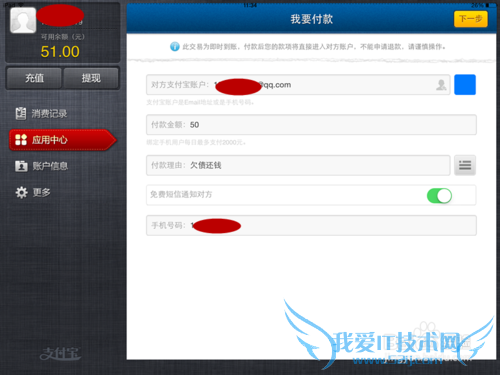Image resolution: width=500 pixels, height=375 pixels.
Task: Click the 51.00 available balance
Action: coord(60,52)
